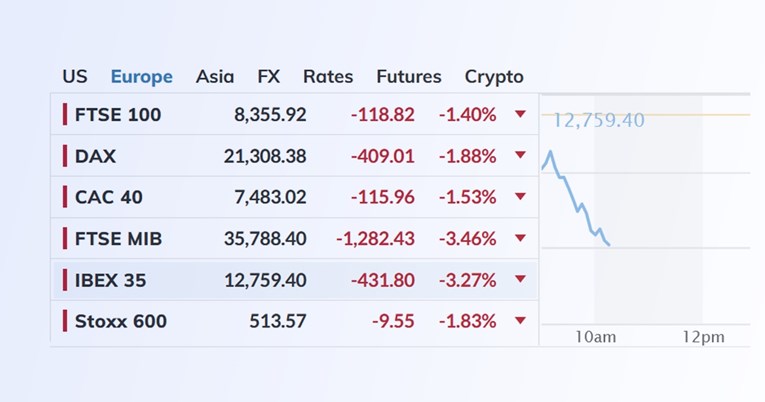The image size is (765, 402).
Task: Open the Futures tab
Action: pos(408,77)
